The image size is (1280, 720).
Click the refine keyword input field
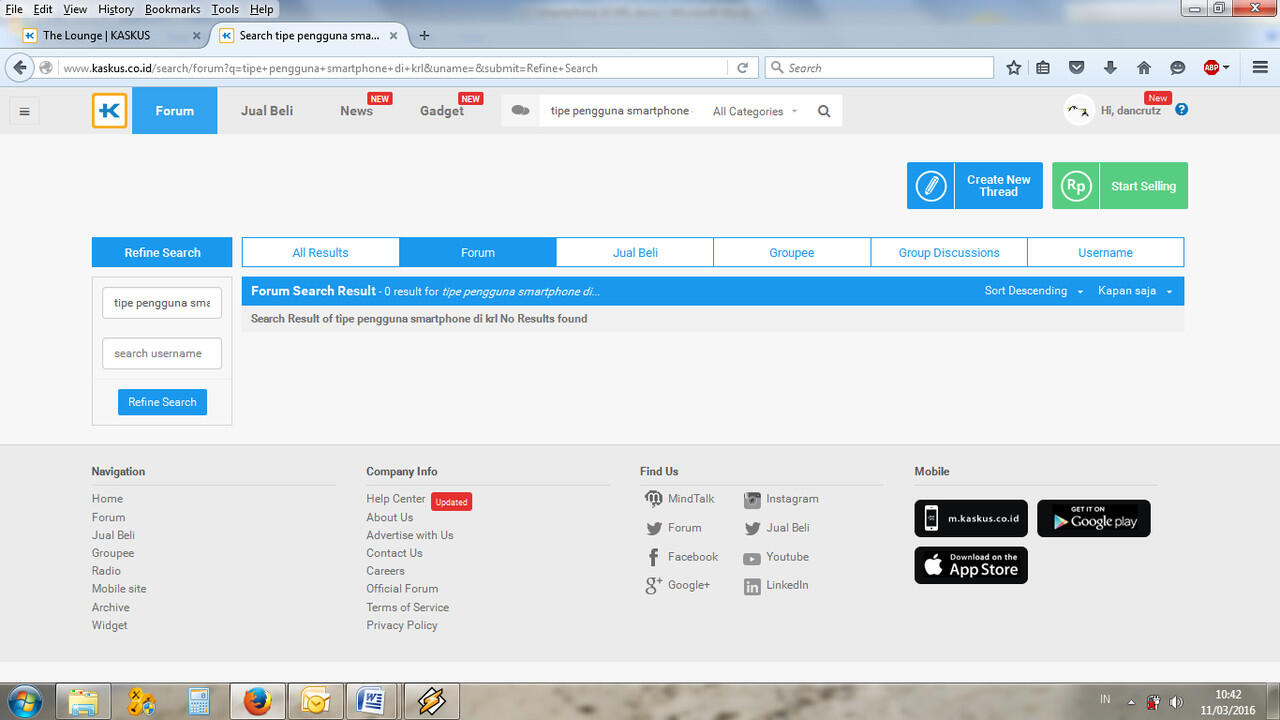click(x=162, y=303)
